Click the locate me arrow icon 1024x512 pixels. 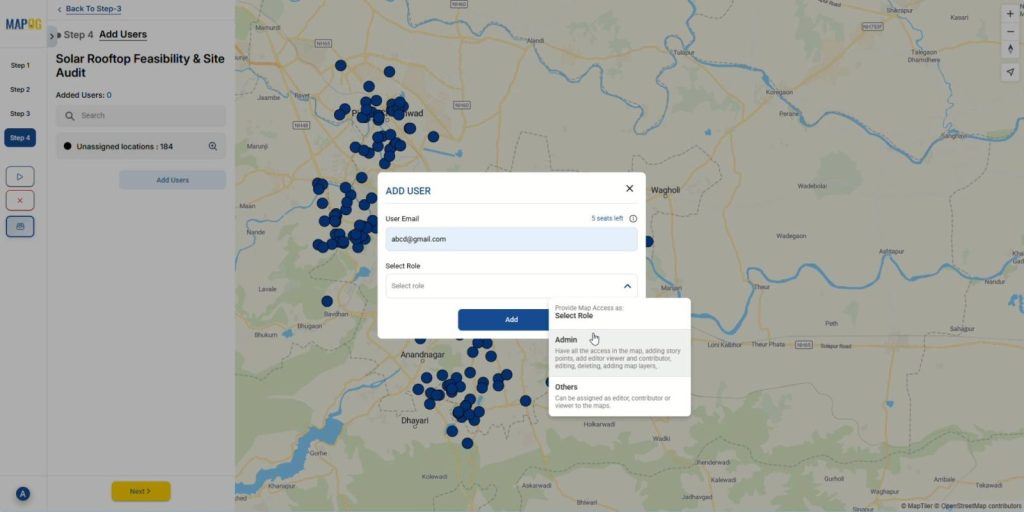(x=1010, y=72)
